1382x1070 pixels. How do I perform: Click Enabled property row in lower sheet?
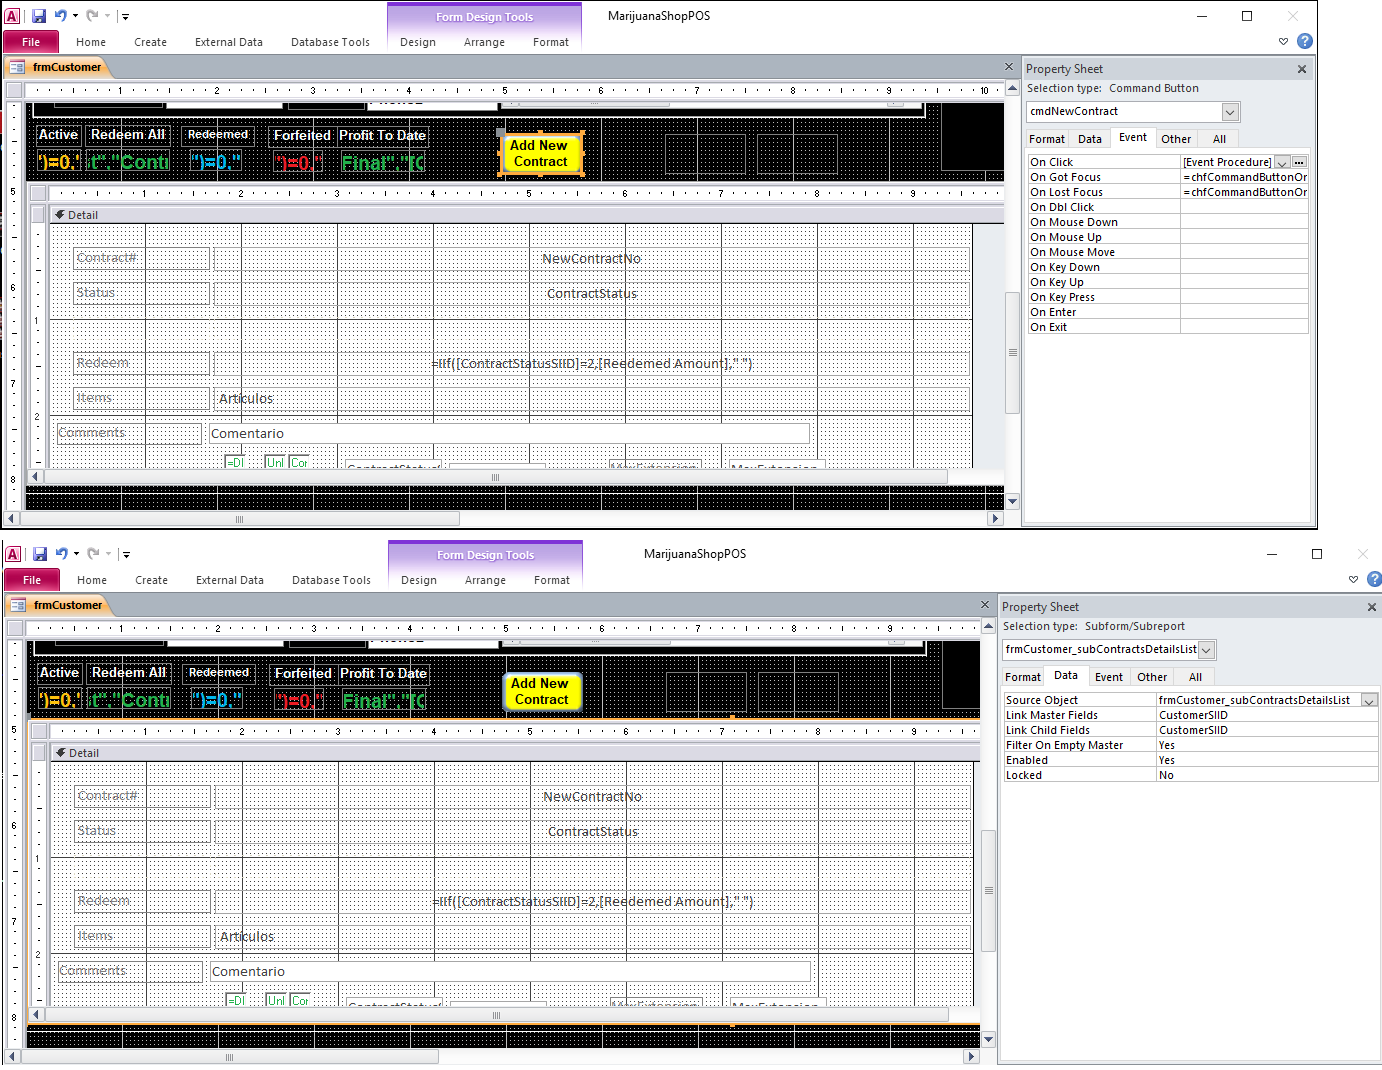click(x=1191, y=760)
